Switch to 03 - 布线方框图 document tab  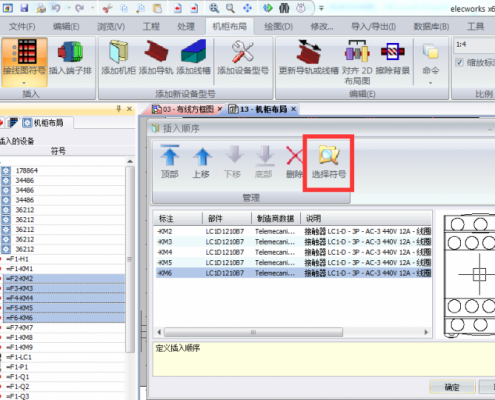(x=188, y=109)
